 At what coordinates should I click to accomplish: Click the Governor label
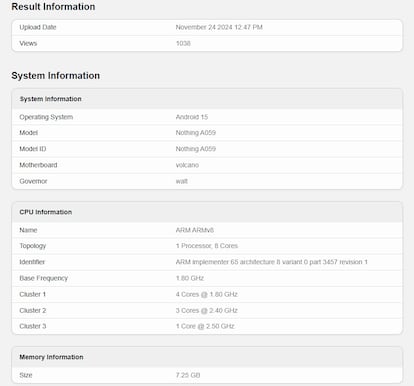33,181
